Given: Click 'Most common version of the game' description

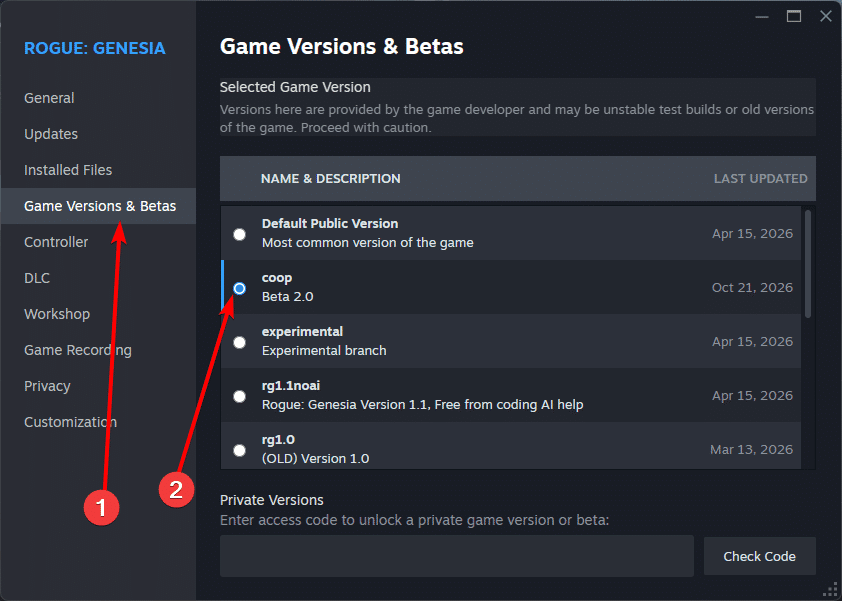Looking at the screenshot, I should click(x=368, y=243).
